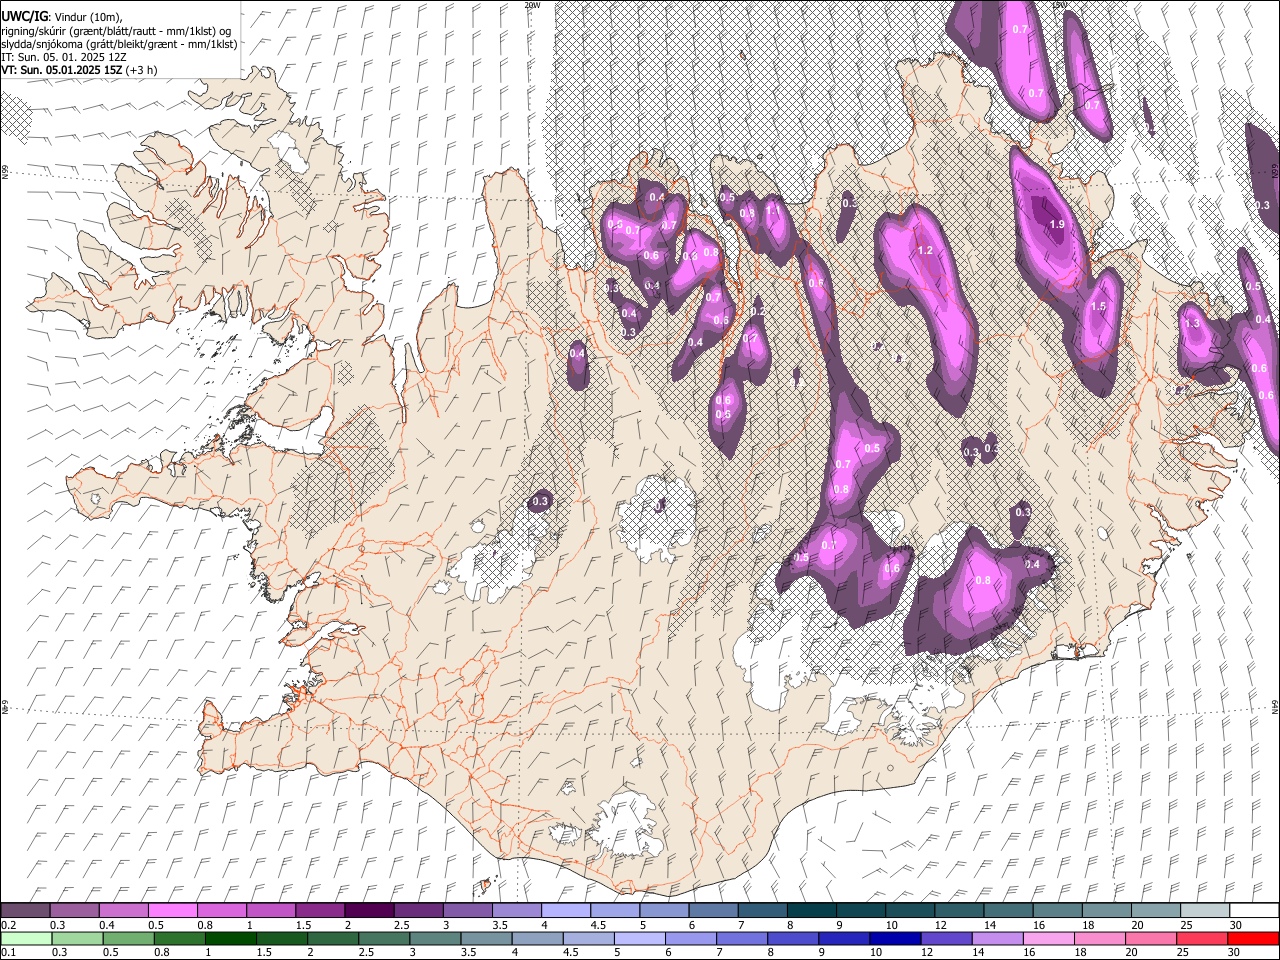This screenshot has width=1280, height=960.
Task: Click the 20W longitude label on the top edge
Action: pos(532,5)
